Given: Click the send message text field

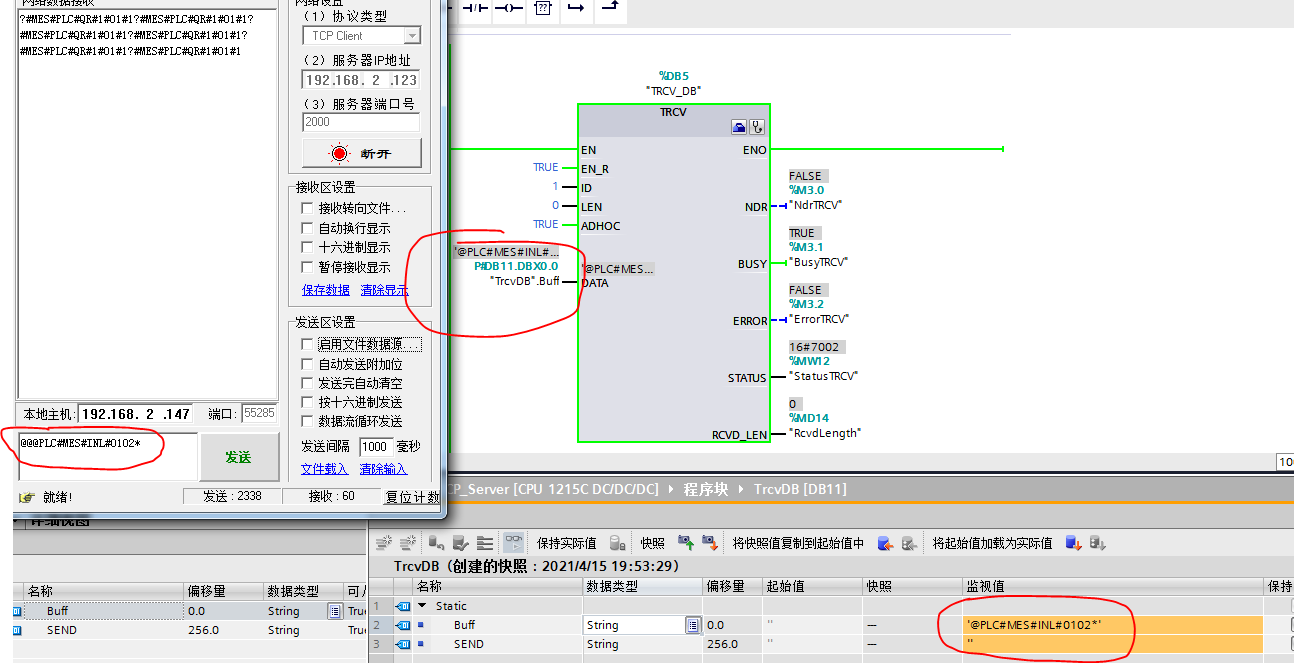Looking at the screenshot, I should coord(107,456).
